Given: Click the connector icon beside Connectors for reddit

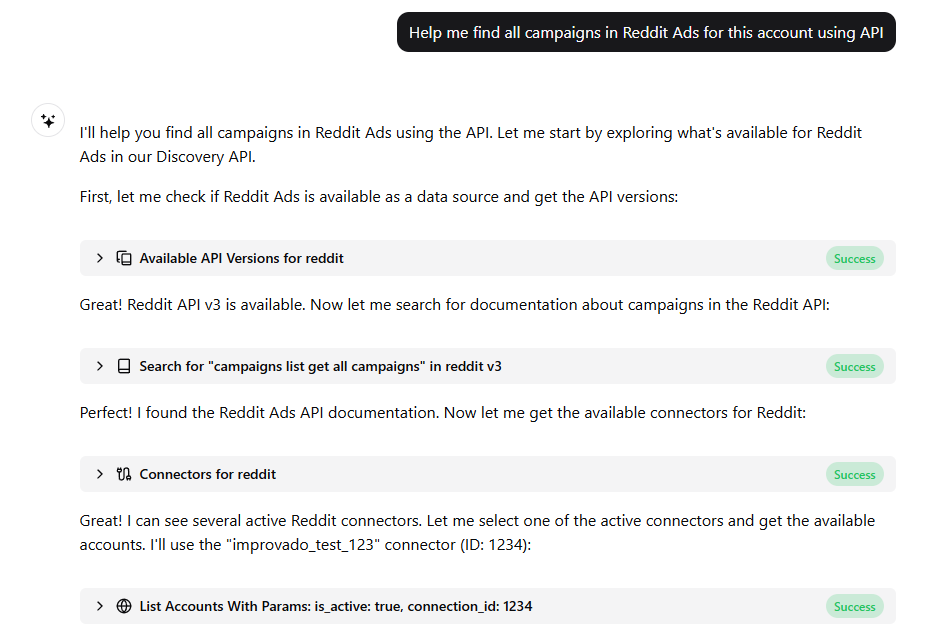Looking at the screenshot, I should click(x=124, y=474).
